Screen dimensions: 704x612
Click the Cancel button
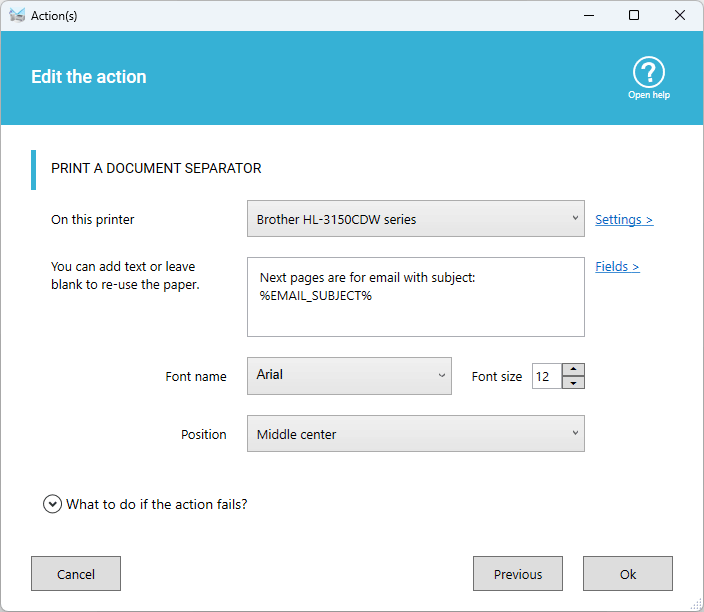pyautogui.click(x=76, y=574)
